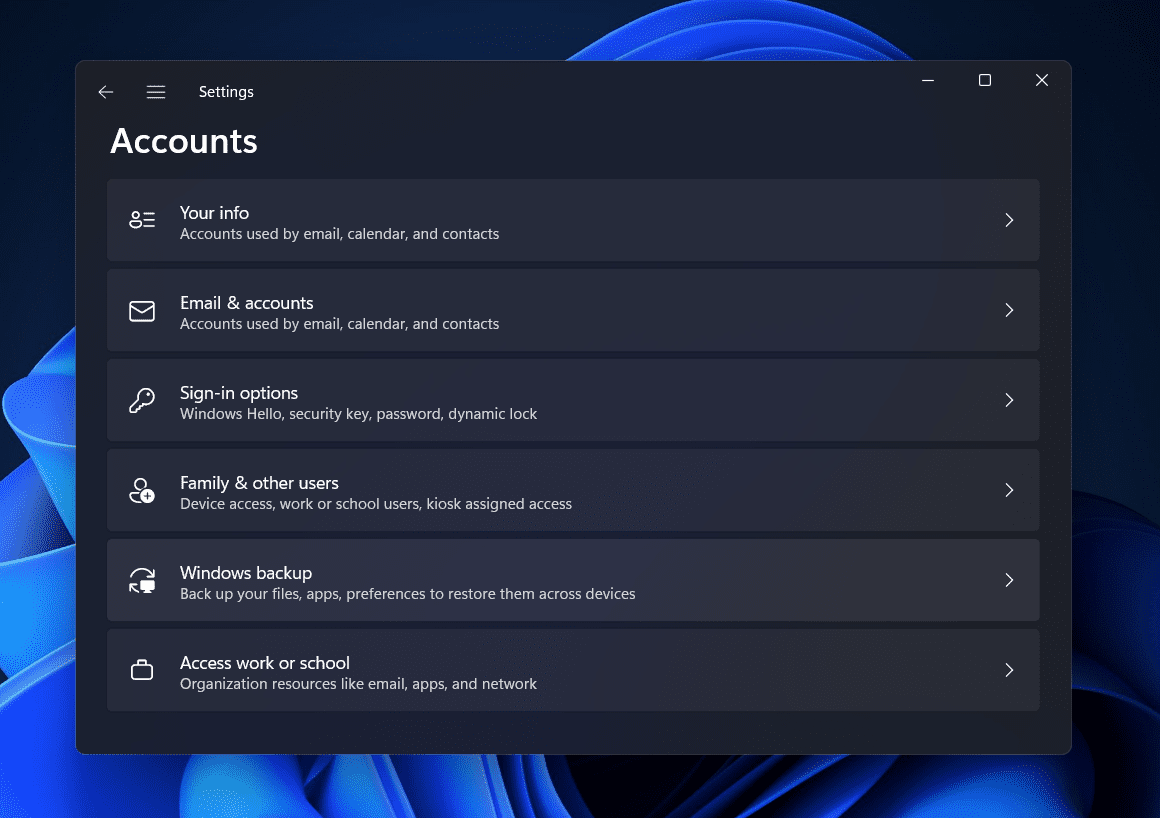1160x818 pixels.
Task: Click the Family & other users icon
Action: click(142, 490)
